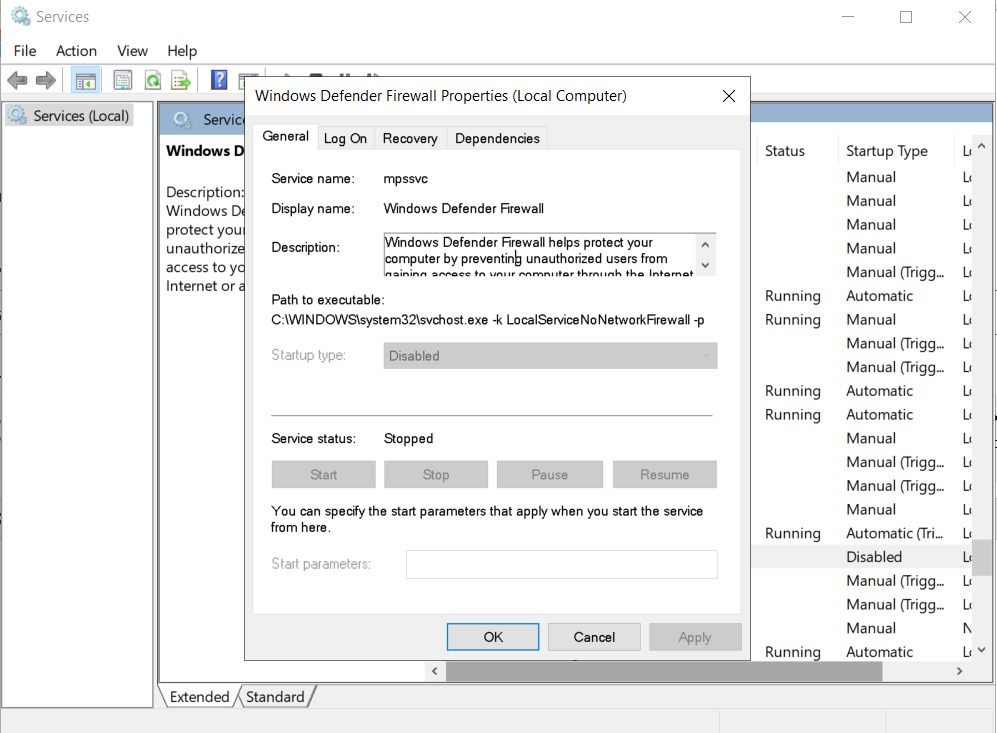Click the Resume service button
Image resolution: width=997 pixels, height=733 pixels.
click(x=664, y=475)
